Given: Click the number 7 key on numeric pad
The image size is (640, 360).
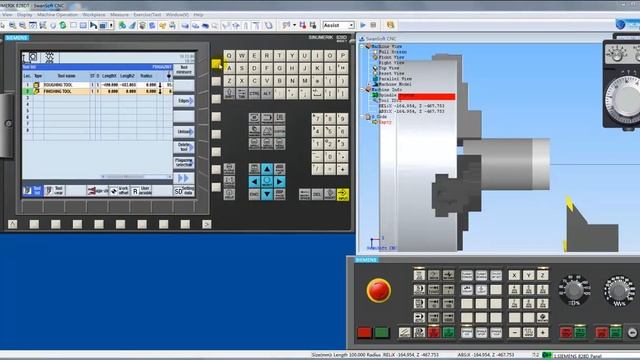Looking at the screenshot, I should (317, 119).
